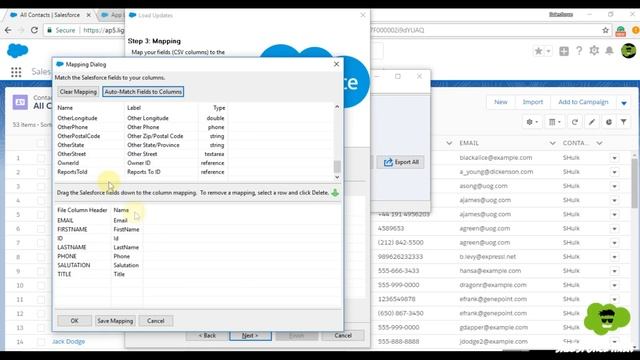Bookmark this page with star icon

click(605, 30)
